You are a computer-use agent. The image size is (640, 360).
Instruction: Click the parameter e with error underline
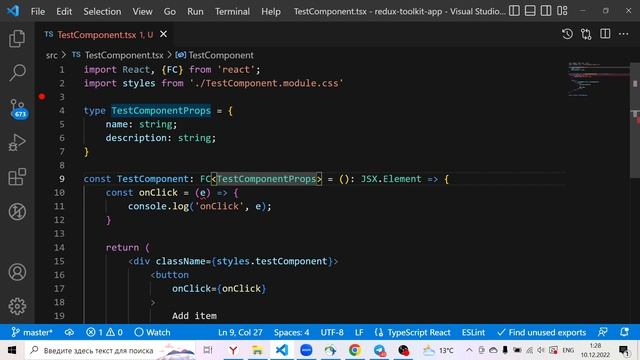[203, 193]
